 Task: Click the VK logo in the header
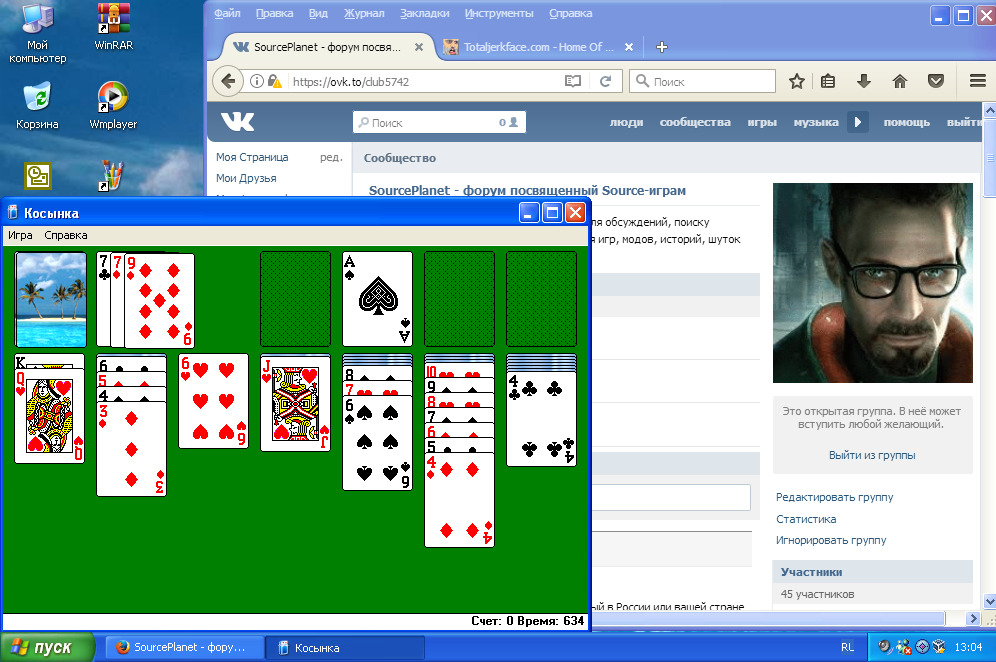pos(238,122)
